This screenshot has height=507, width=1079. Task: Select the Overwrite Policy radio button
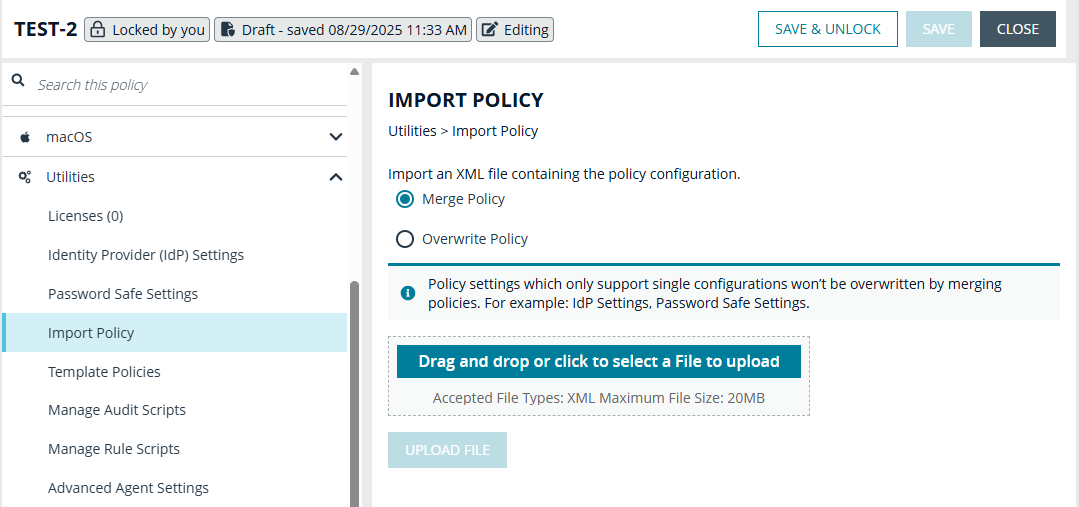(x=405, y=239)
